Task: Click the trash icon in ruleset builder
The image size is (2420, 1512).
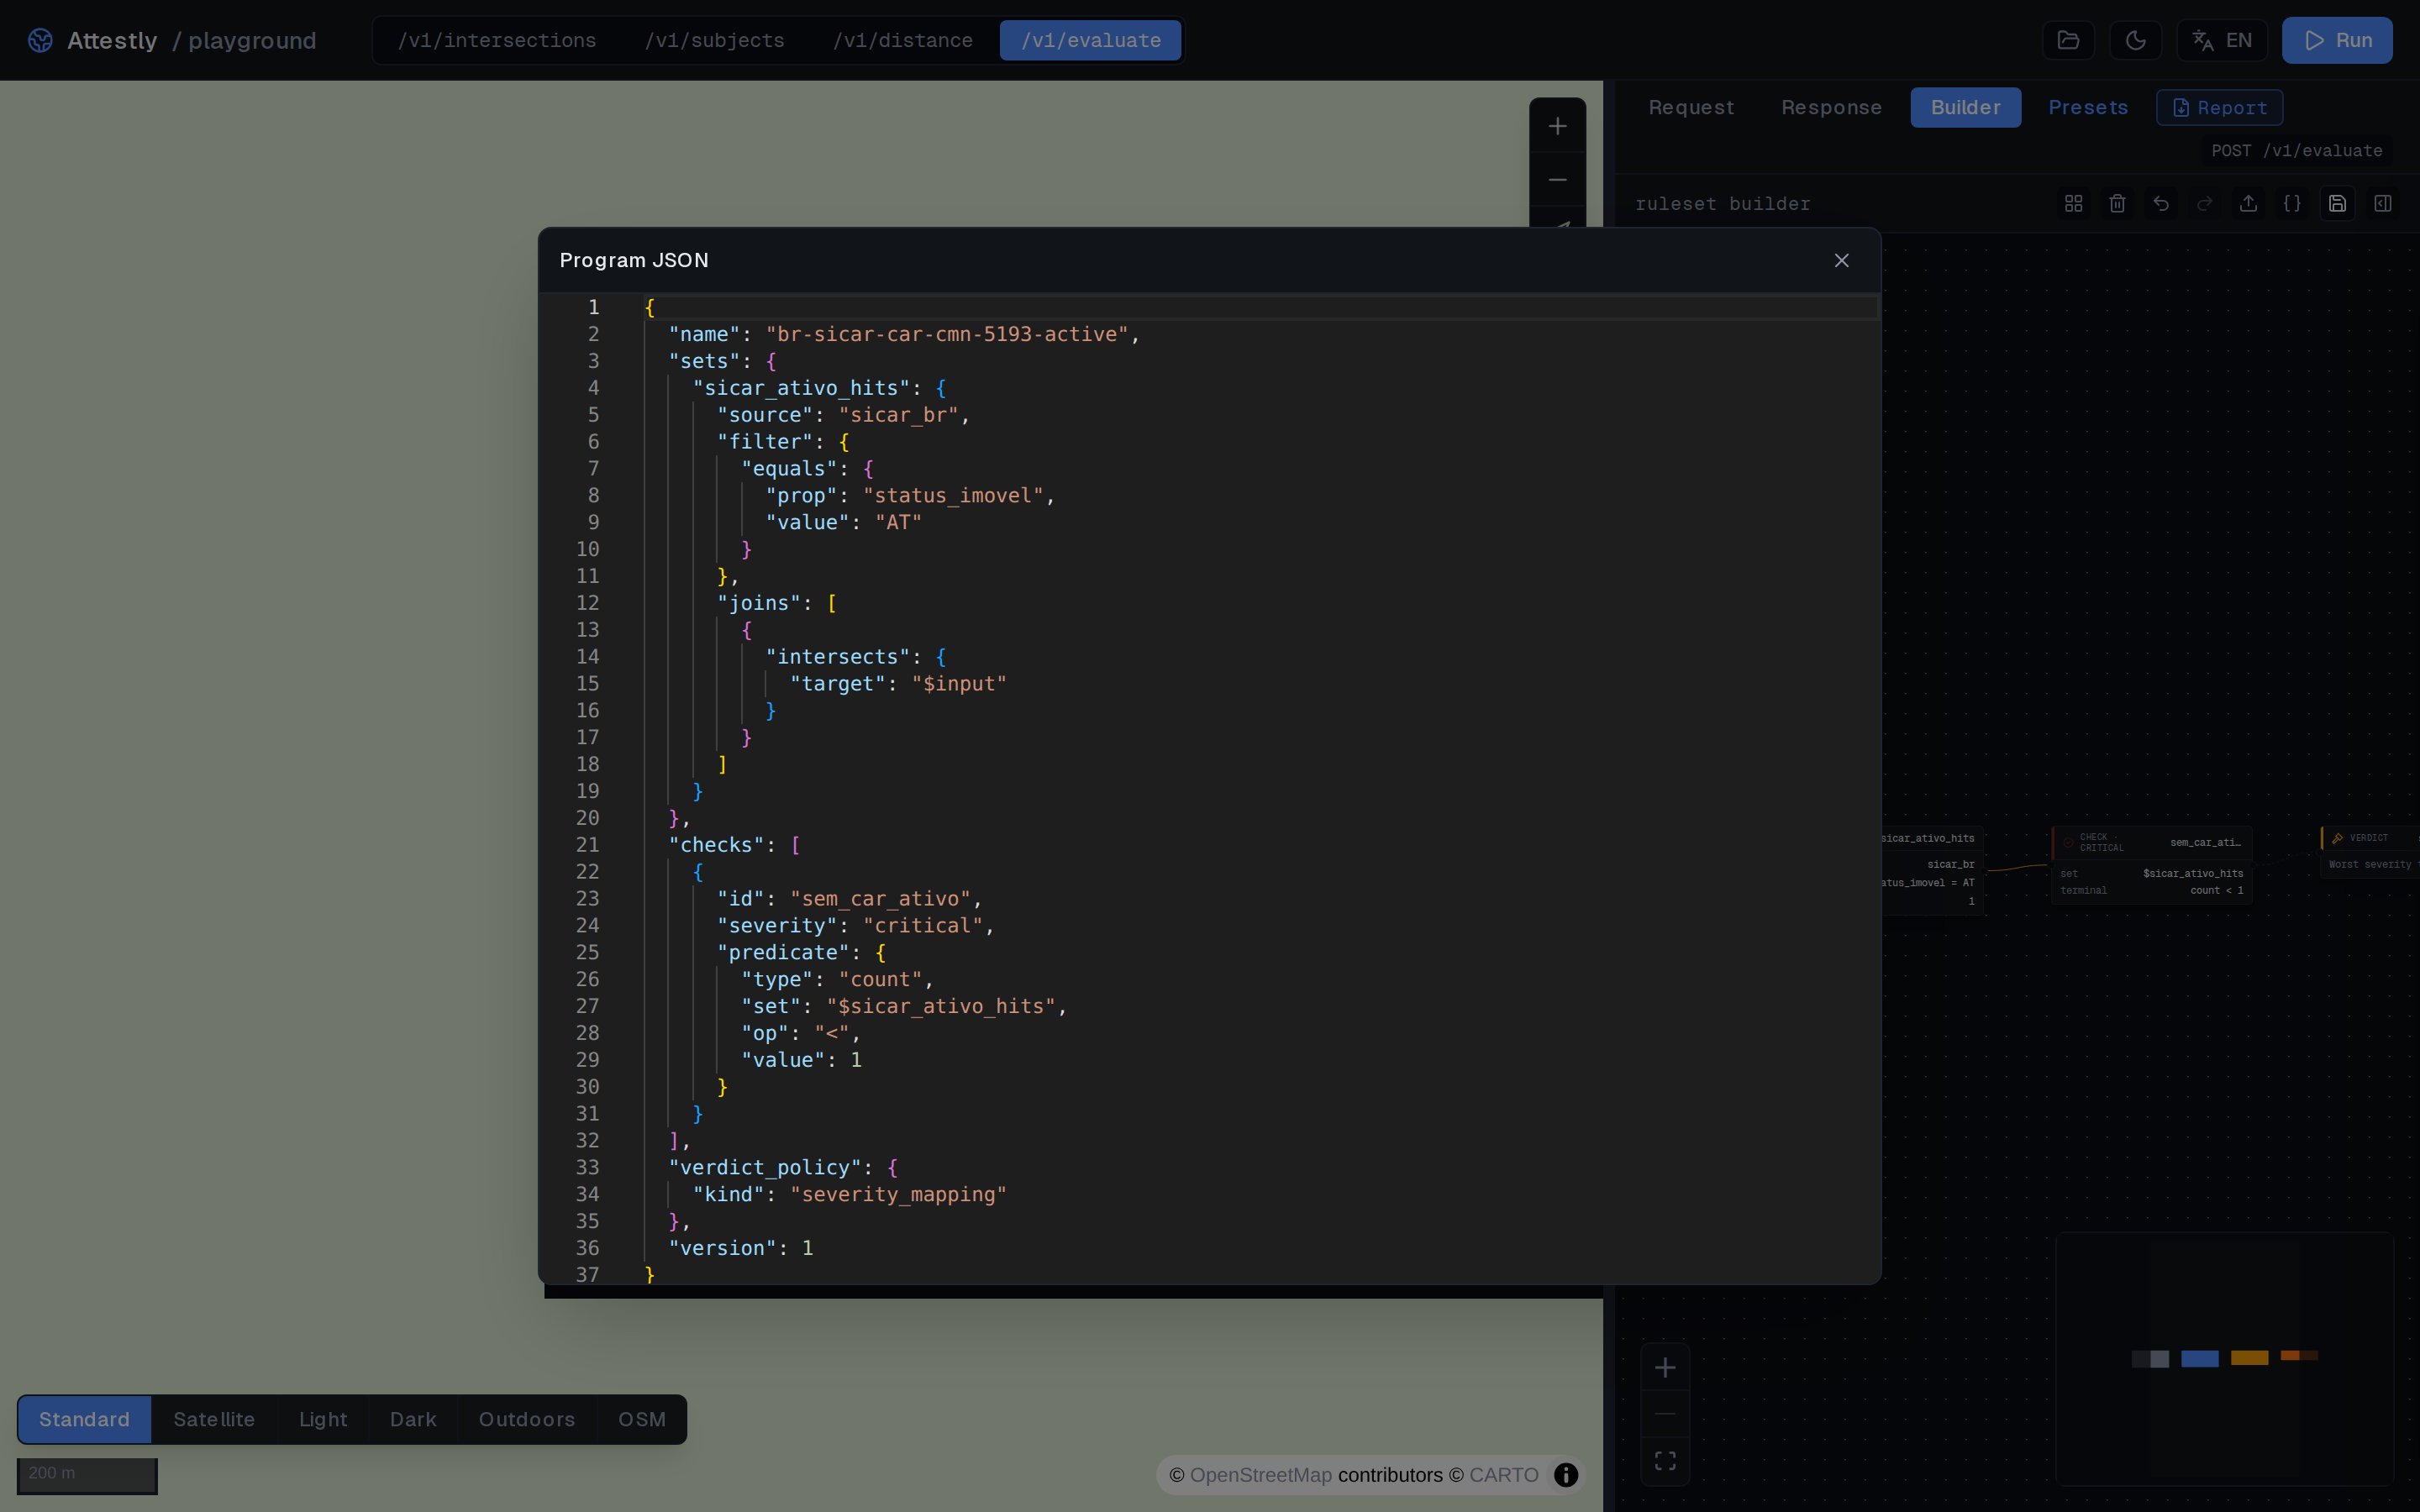Action: click(2117, 203)
